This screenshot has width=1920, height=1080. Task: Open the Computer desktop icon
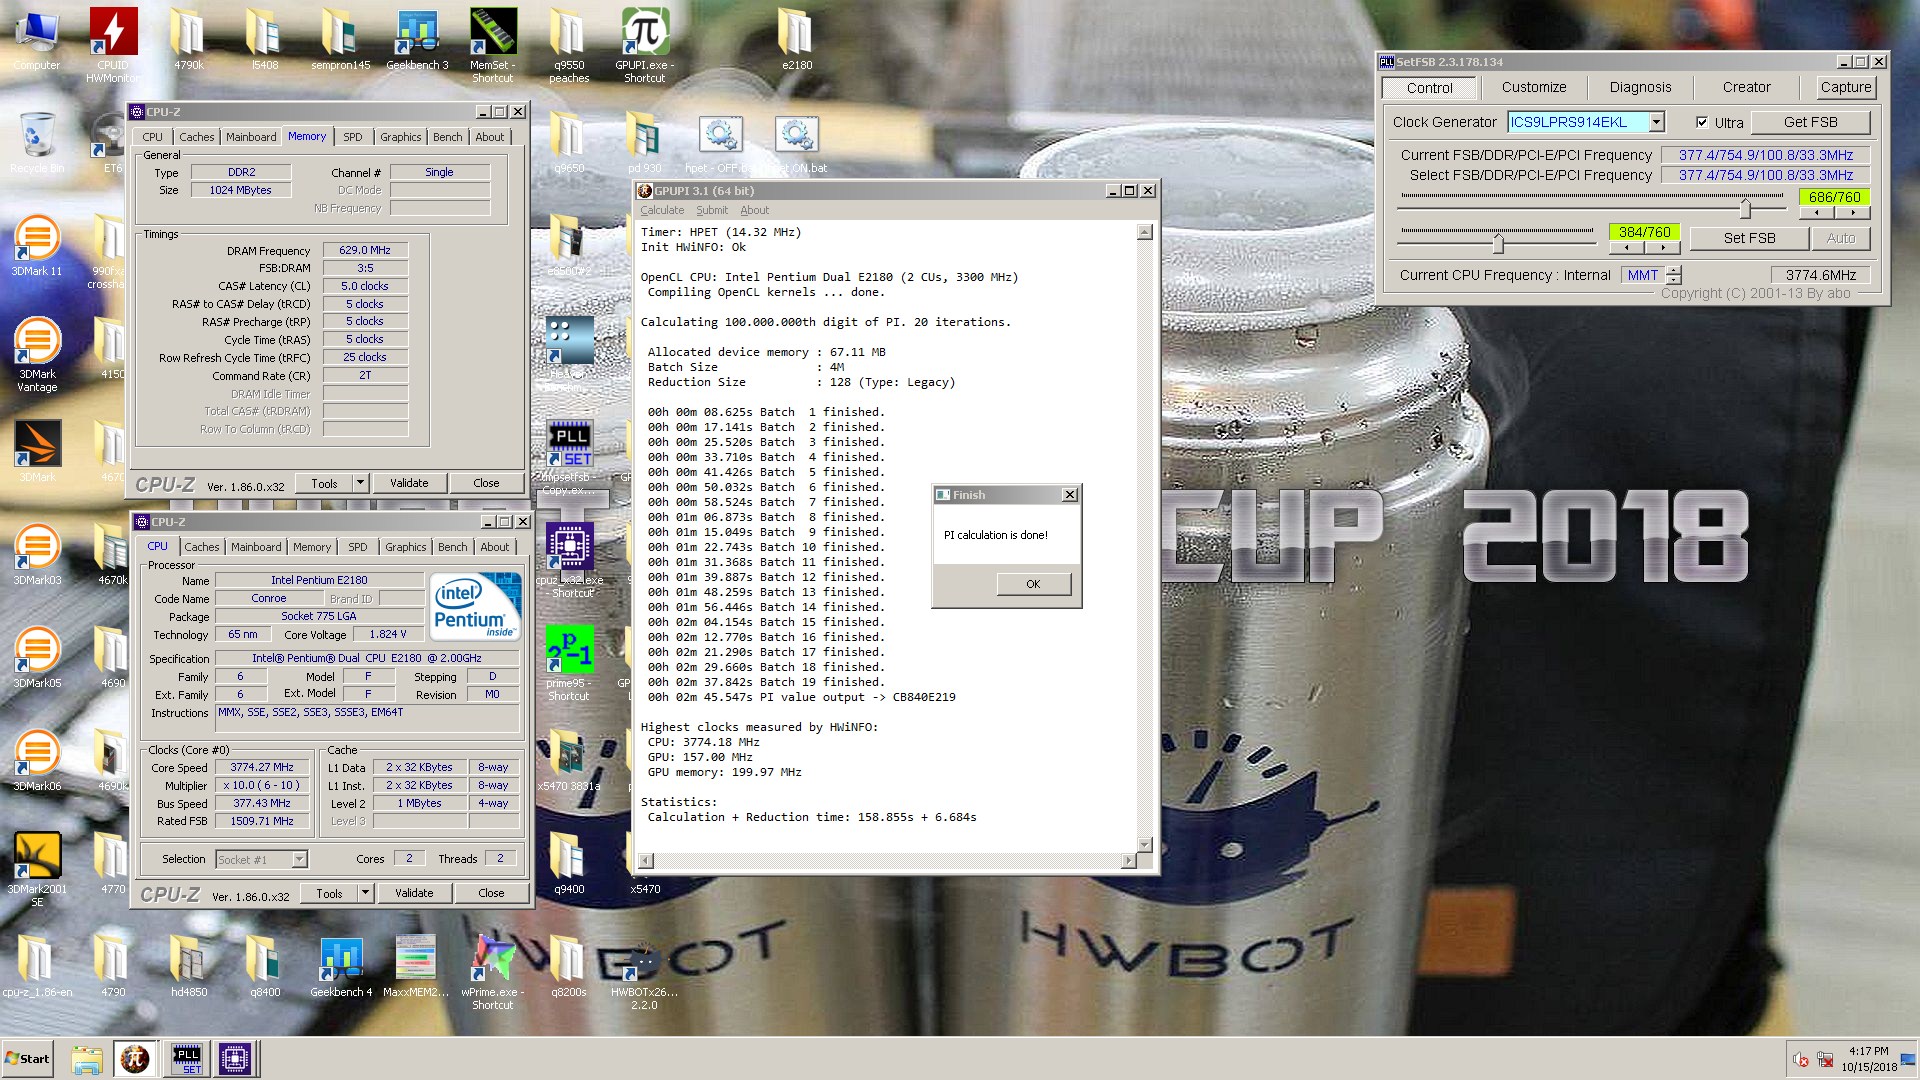[37, 40]
